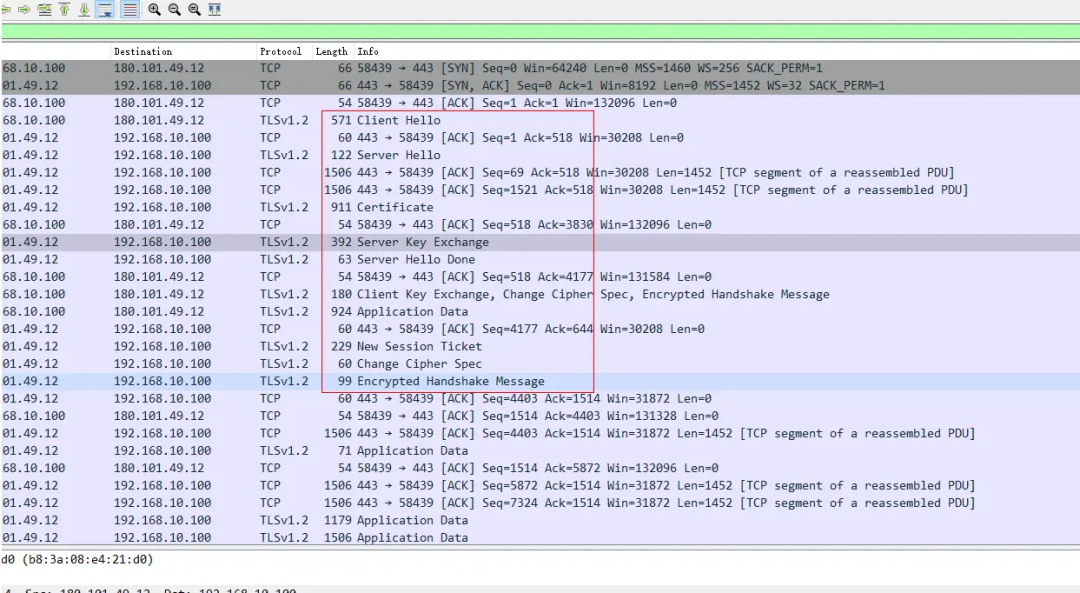
Task: Select the New Session Ticket packet row
Action: point(400,346)
